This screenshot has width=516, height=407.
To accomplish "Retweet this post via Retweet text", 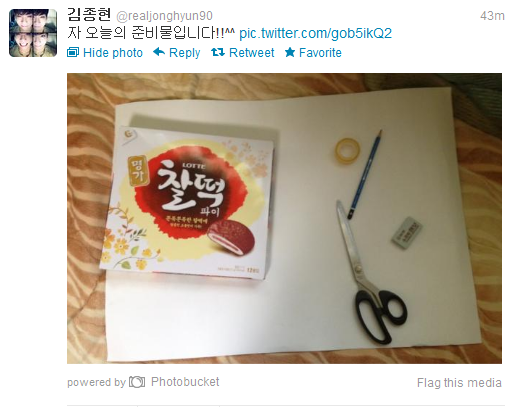I will tap(252, 53).
